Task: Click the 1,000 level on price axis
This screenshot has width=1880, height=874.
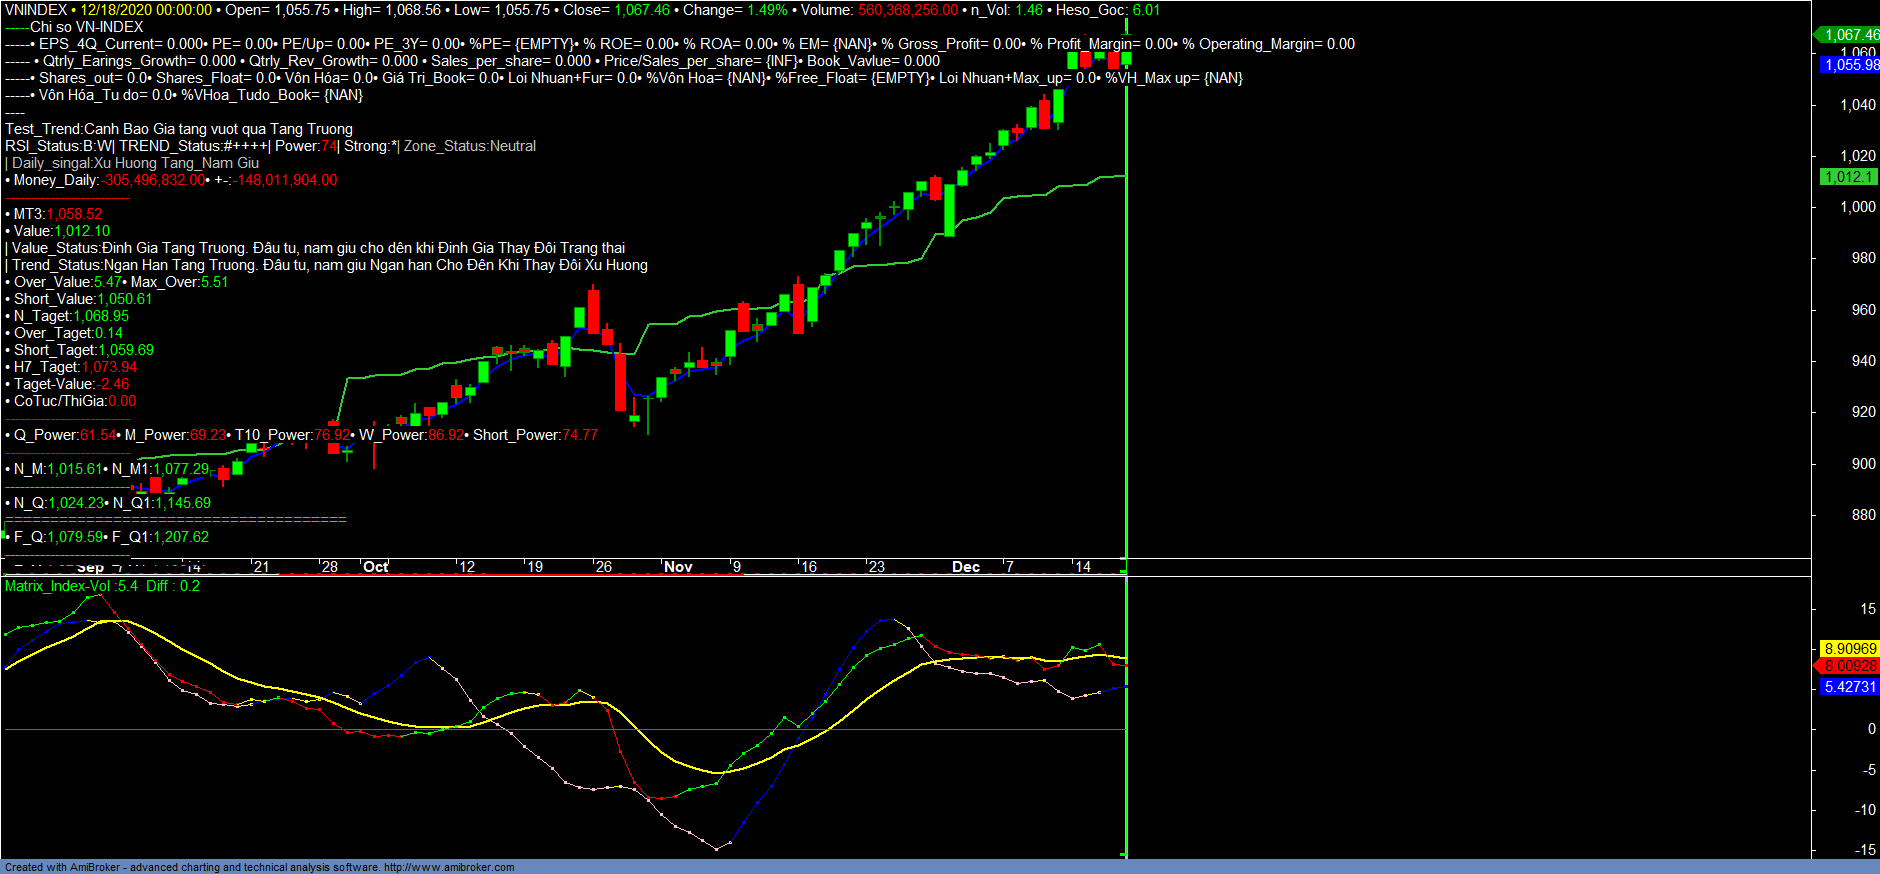Action: click(x=1858, y=207)
